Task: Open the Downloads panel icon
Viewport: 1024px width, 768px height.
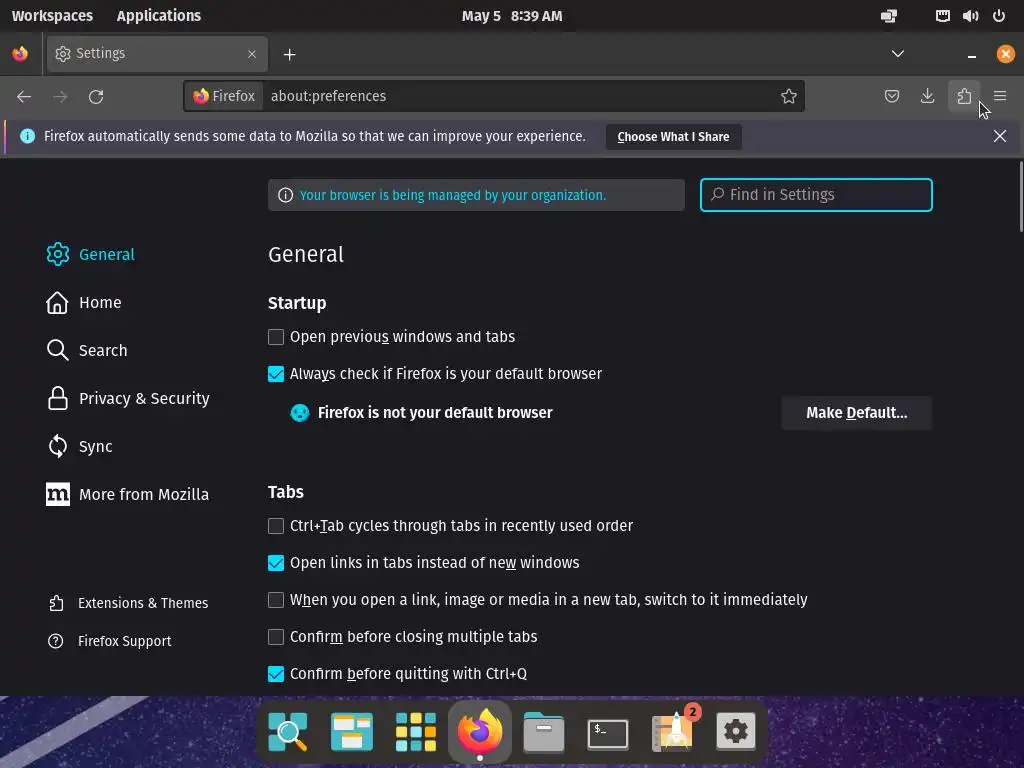Action: click(927, 96)
